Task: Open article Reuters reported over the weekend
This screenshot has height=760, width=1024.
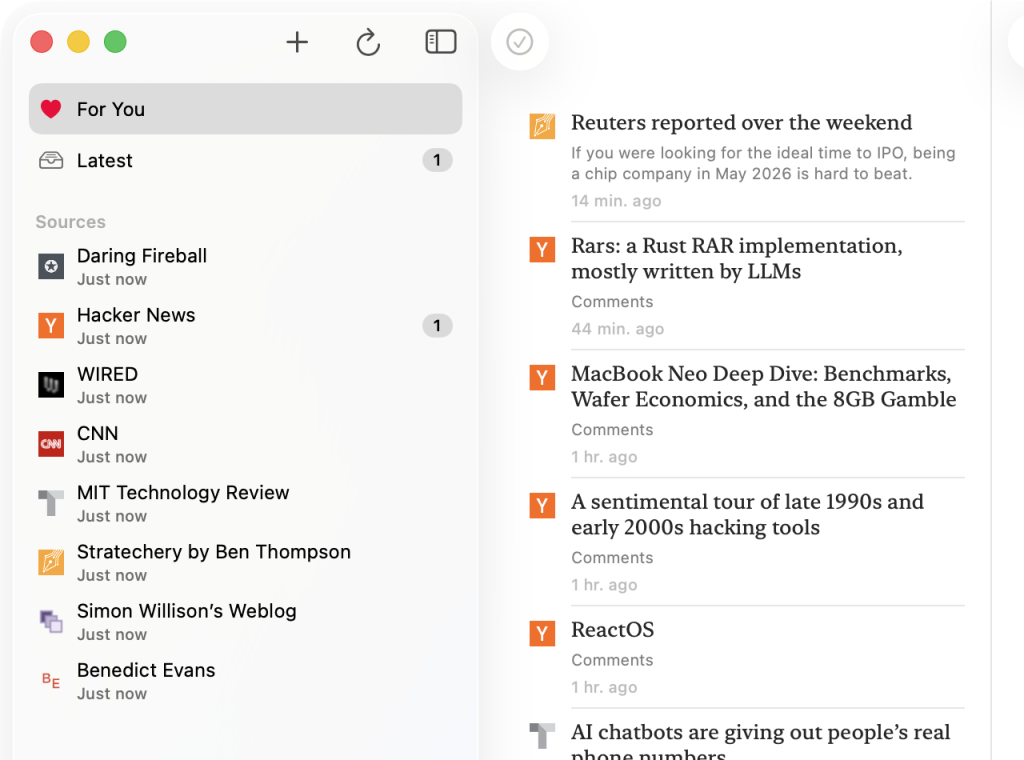Action: (x=741, y=123)
